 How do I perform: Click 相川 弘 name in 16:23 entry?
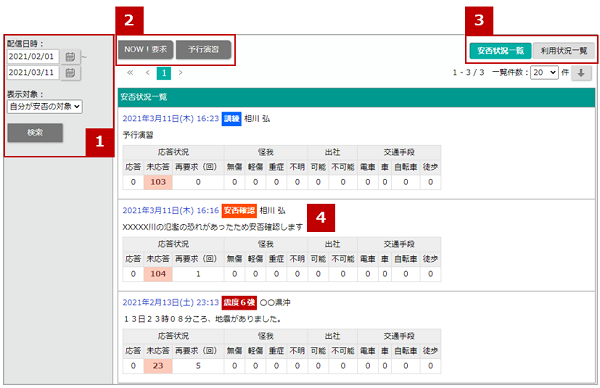click(257, 119)
